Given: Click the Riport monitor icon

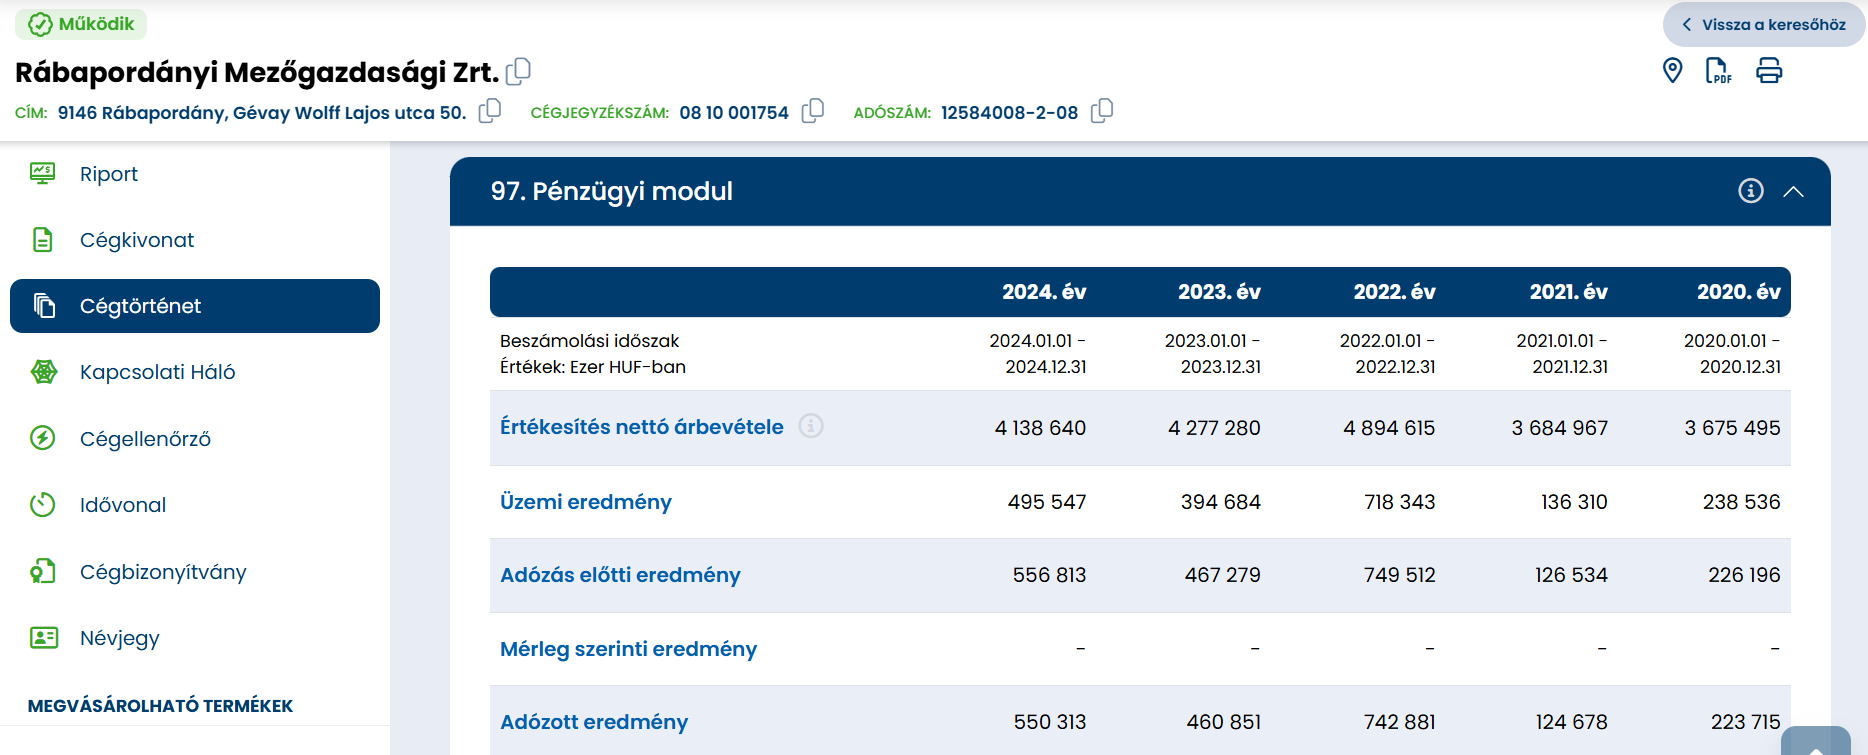Looking at the screenshot, I should point(43,173).
